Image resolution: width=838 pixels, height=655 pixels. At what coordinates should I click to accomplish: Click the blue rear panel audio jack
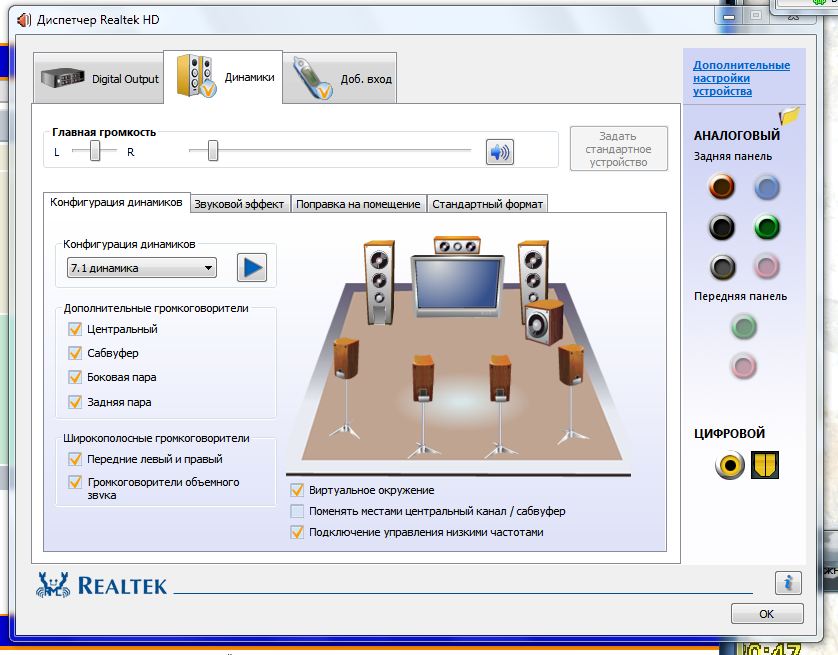coord(767,188)
